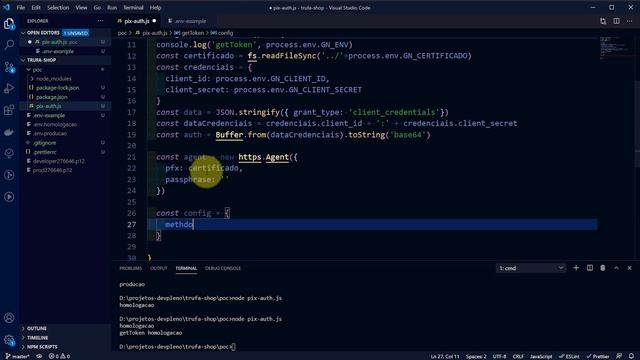Open editor more actions ellipsis
This screenshot has height=360, width=640.
point(630,21)
